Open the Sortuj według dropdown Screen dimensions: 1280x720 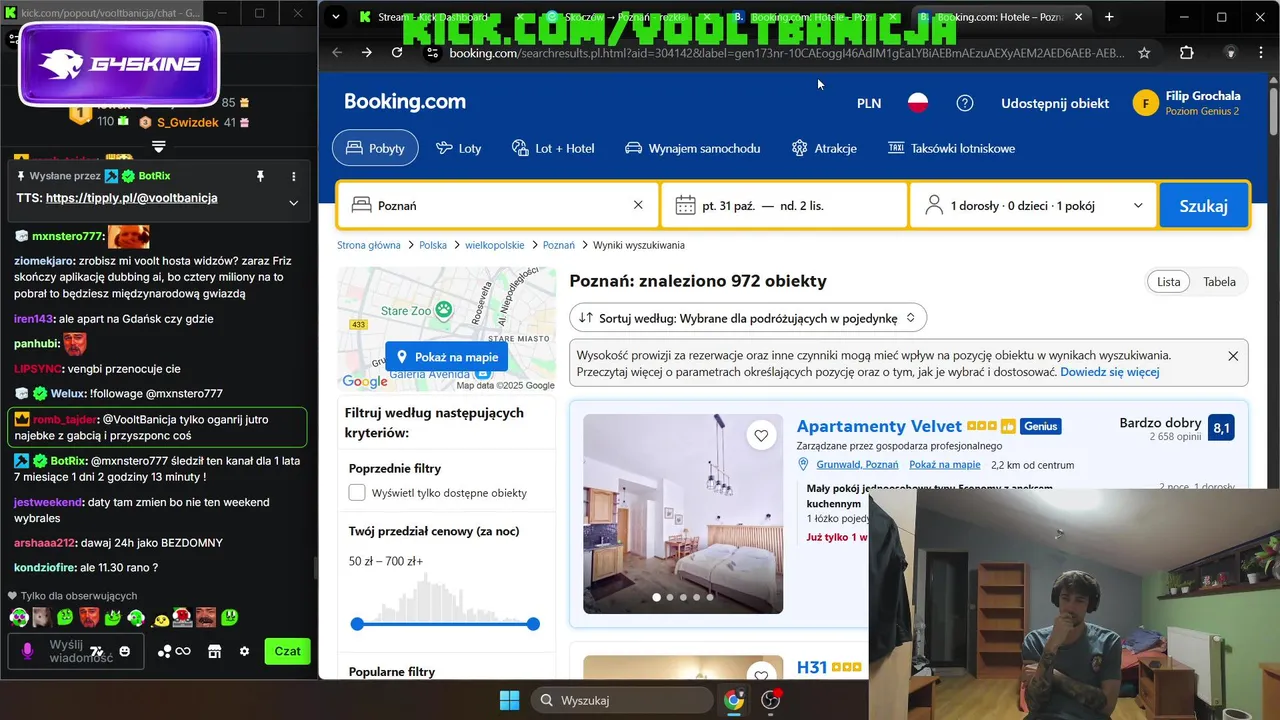(748, 318)
